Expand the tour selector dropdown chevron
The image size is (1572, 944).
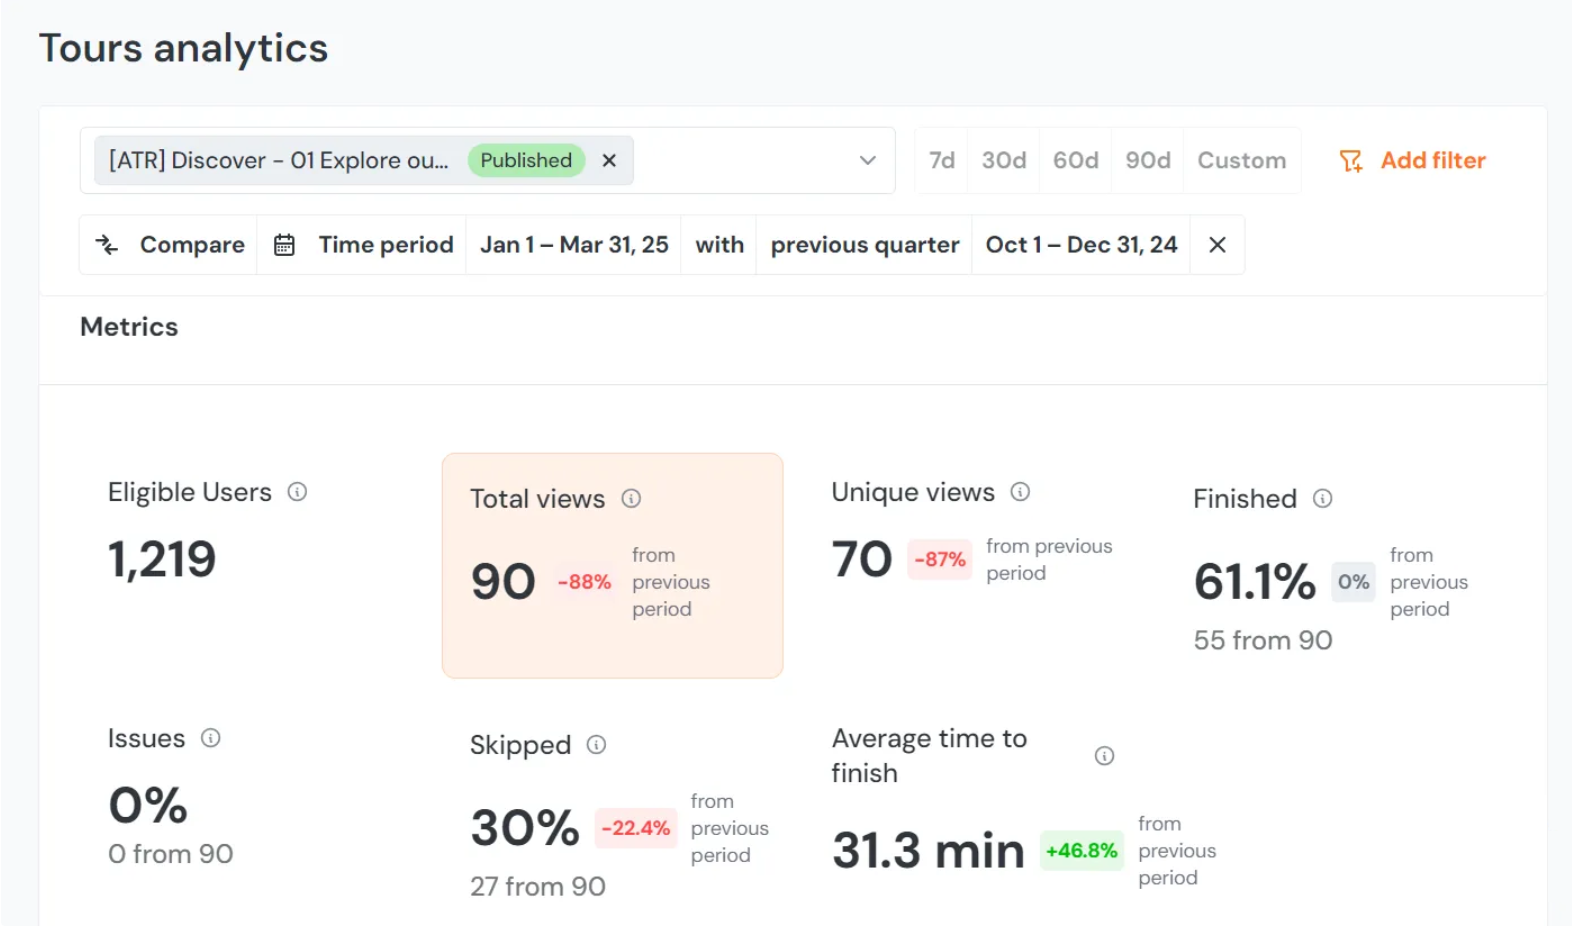click(867, 161)
